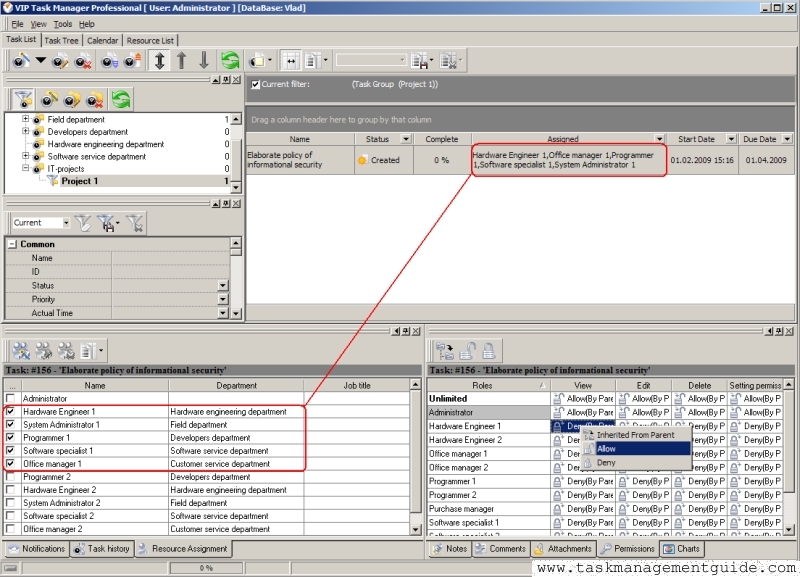Toggle the expand/collapse vertical arrows icon
The image size is (800, 577).
159,61
